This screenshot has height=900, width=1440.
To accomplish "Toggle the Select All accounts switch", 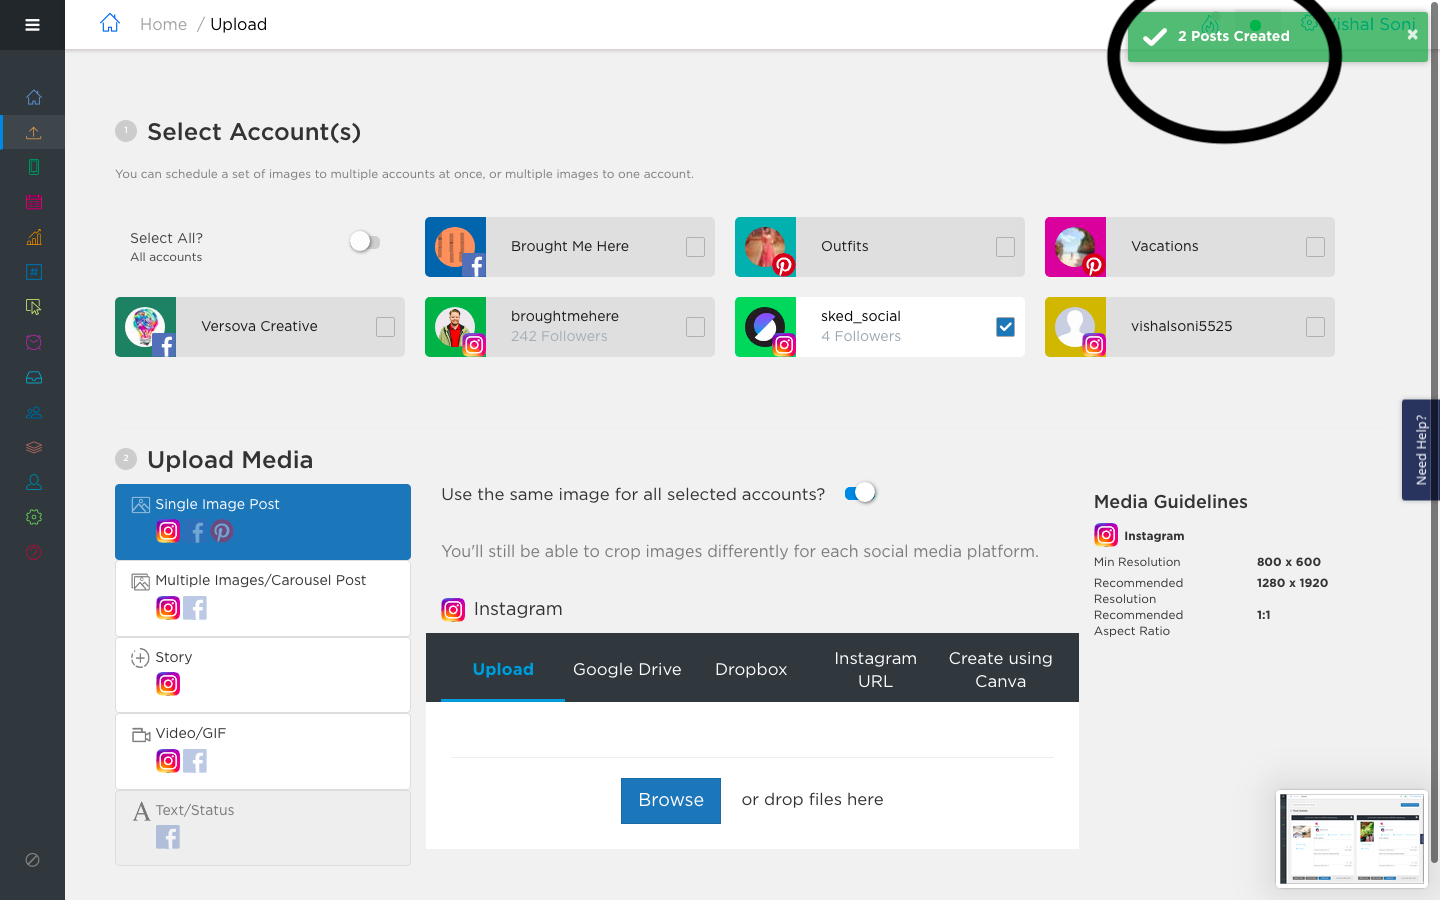I will (x=364, y=241).
